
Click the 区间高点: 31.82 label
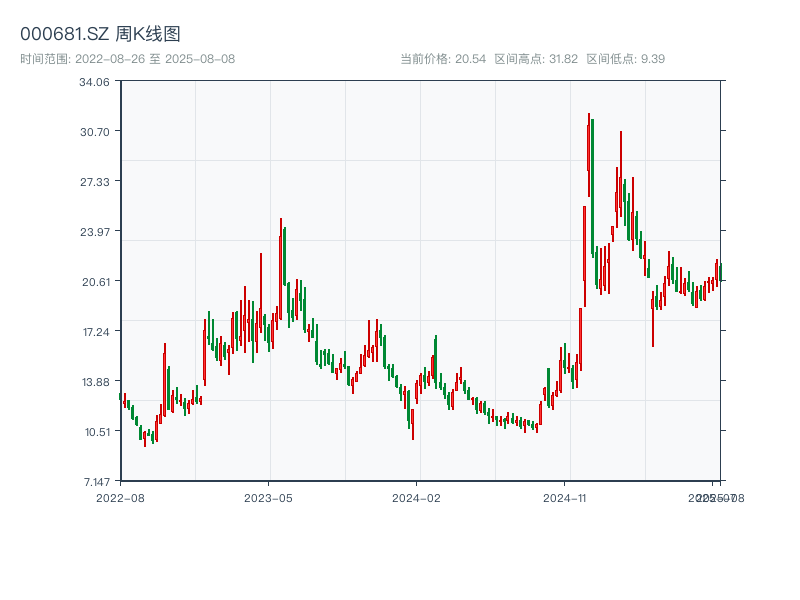[x=537, y=57]
